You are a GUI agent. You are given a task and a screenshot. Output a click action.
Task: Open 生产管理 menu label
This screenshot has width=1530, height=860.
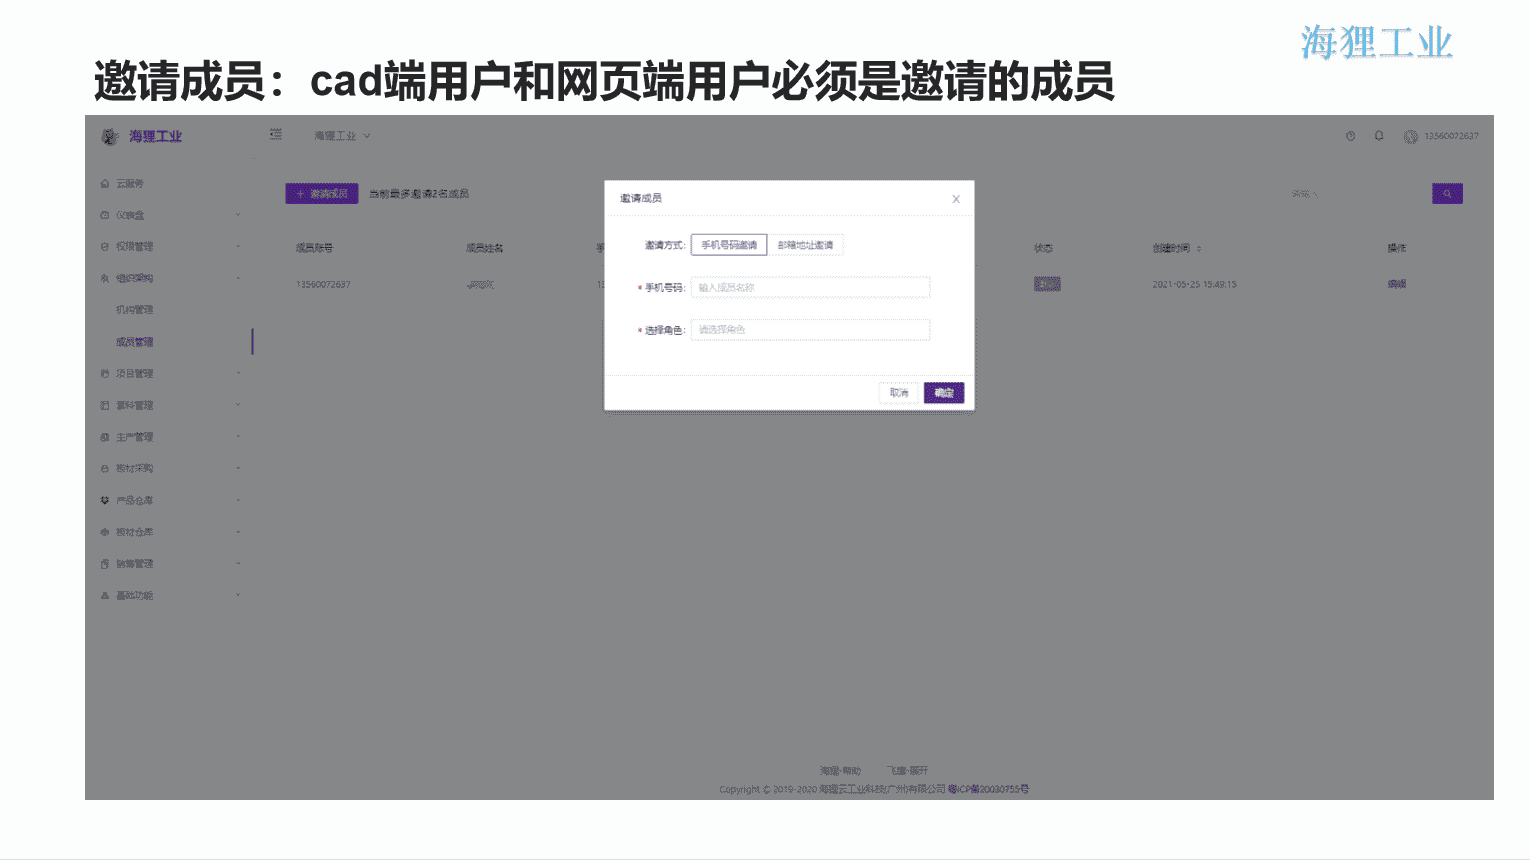point(134,438)
